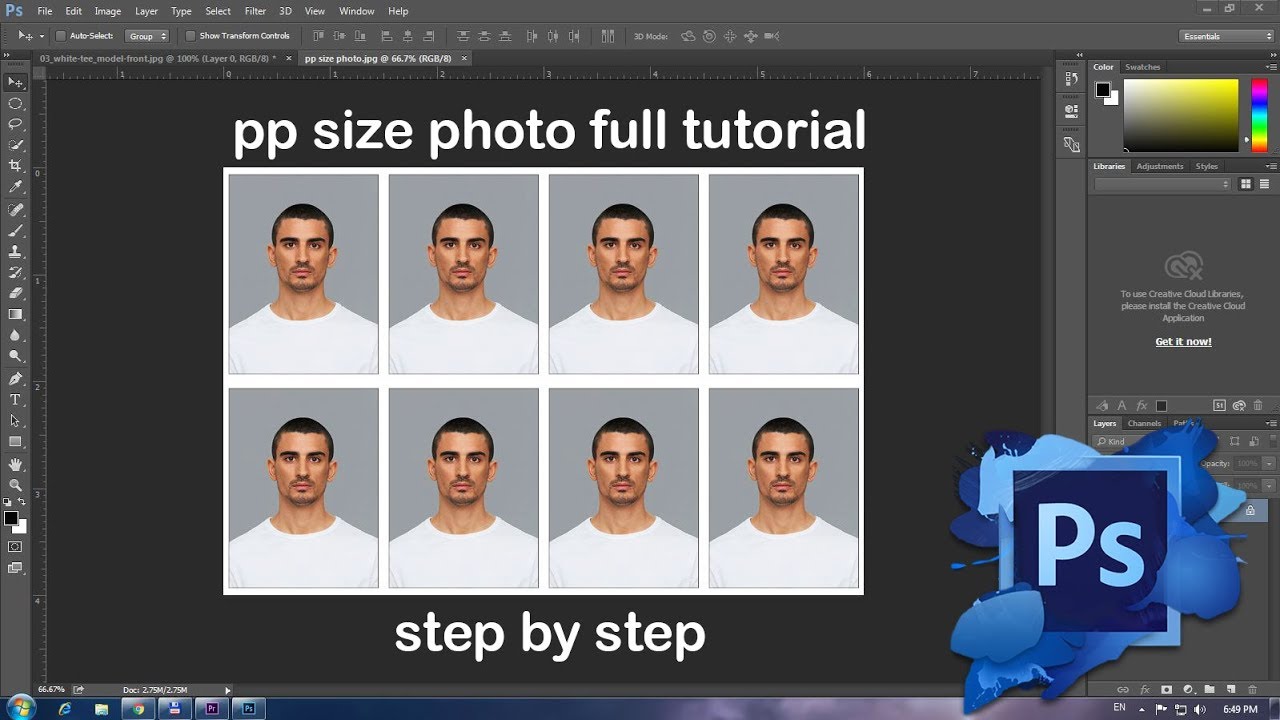
Task: Open Chrome from the taskbar
Action: click(139, 708)
